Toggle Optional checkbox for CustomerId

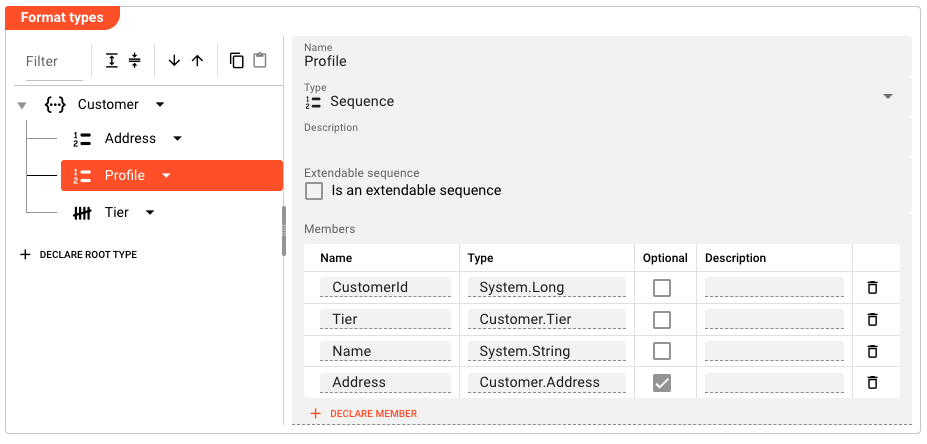(662, 288)
